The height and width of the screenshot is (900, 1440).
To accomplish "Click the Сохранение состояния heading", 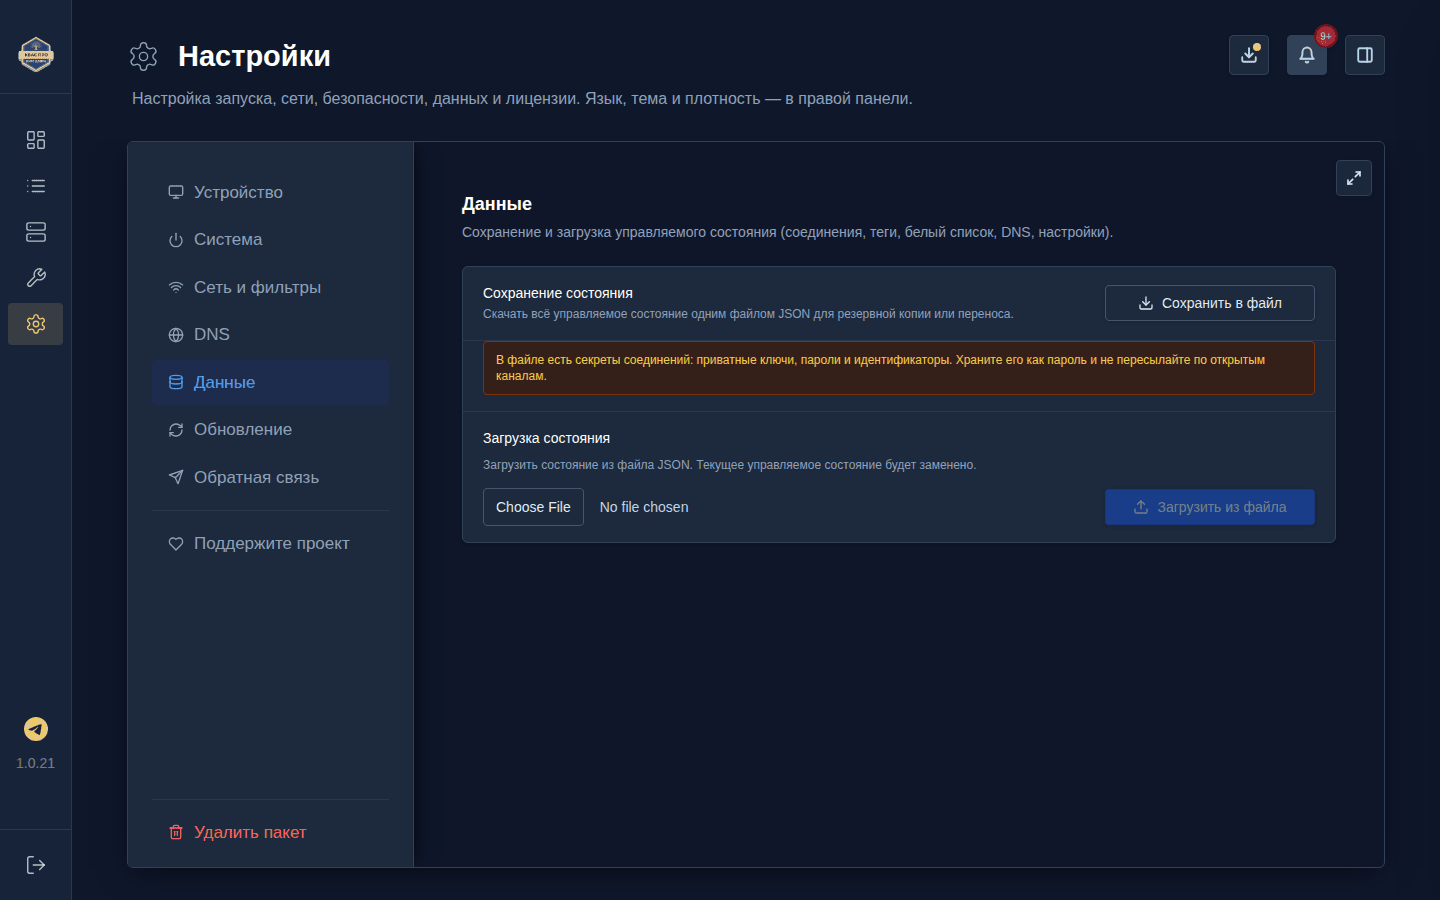I will click(558, 293).
